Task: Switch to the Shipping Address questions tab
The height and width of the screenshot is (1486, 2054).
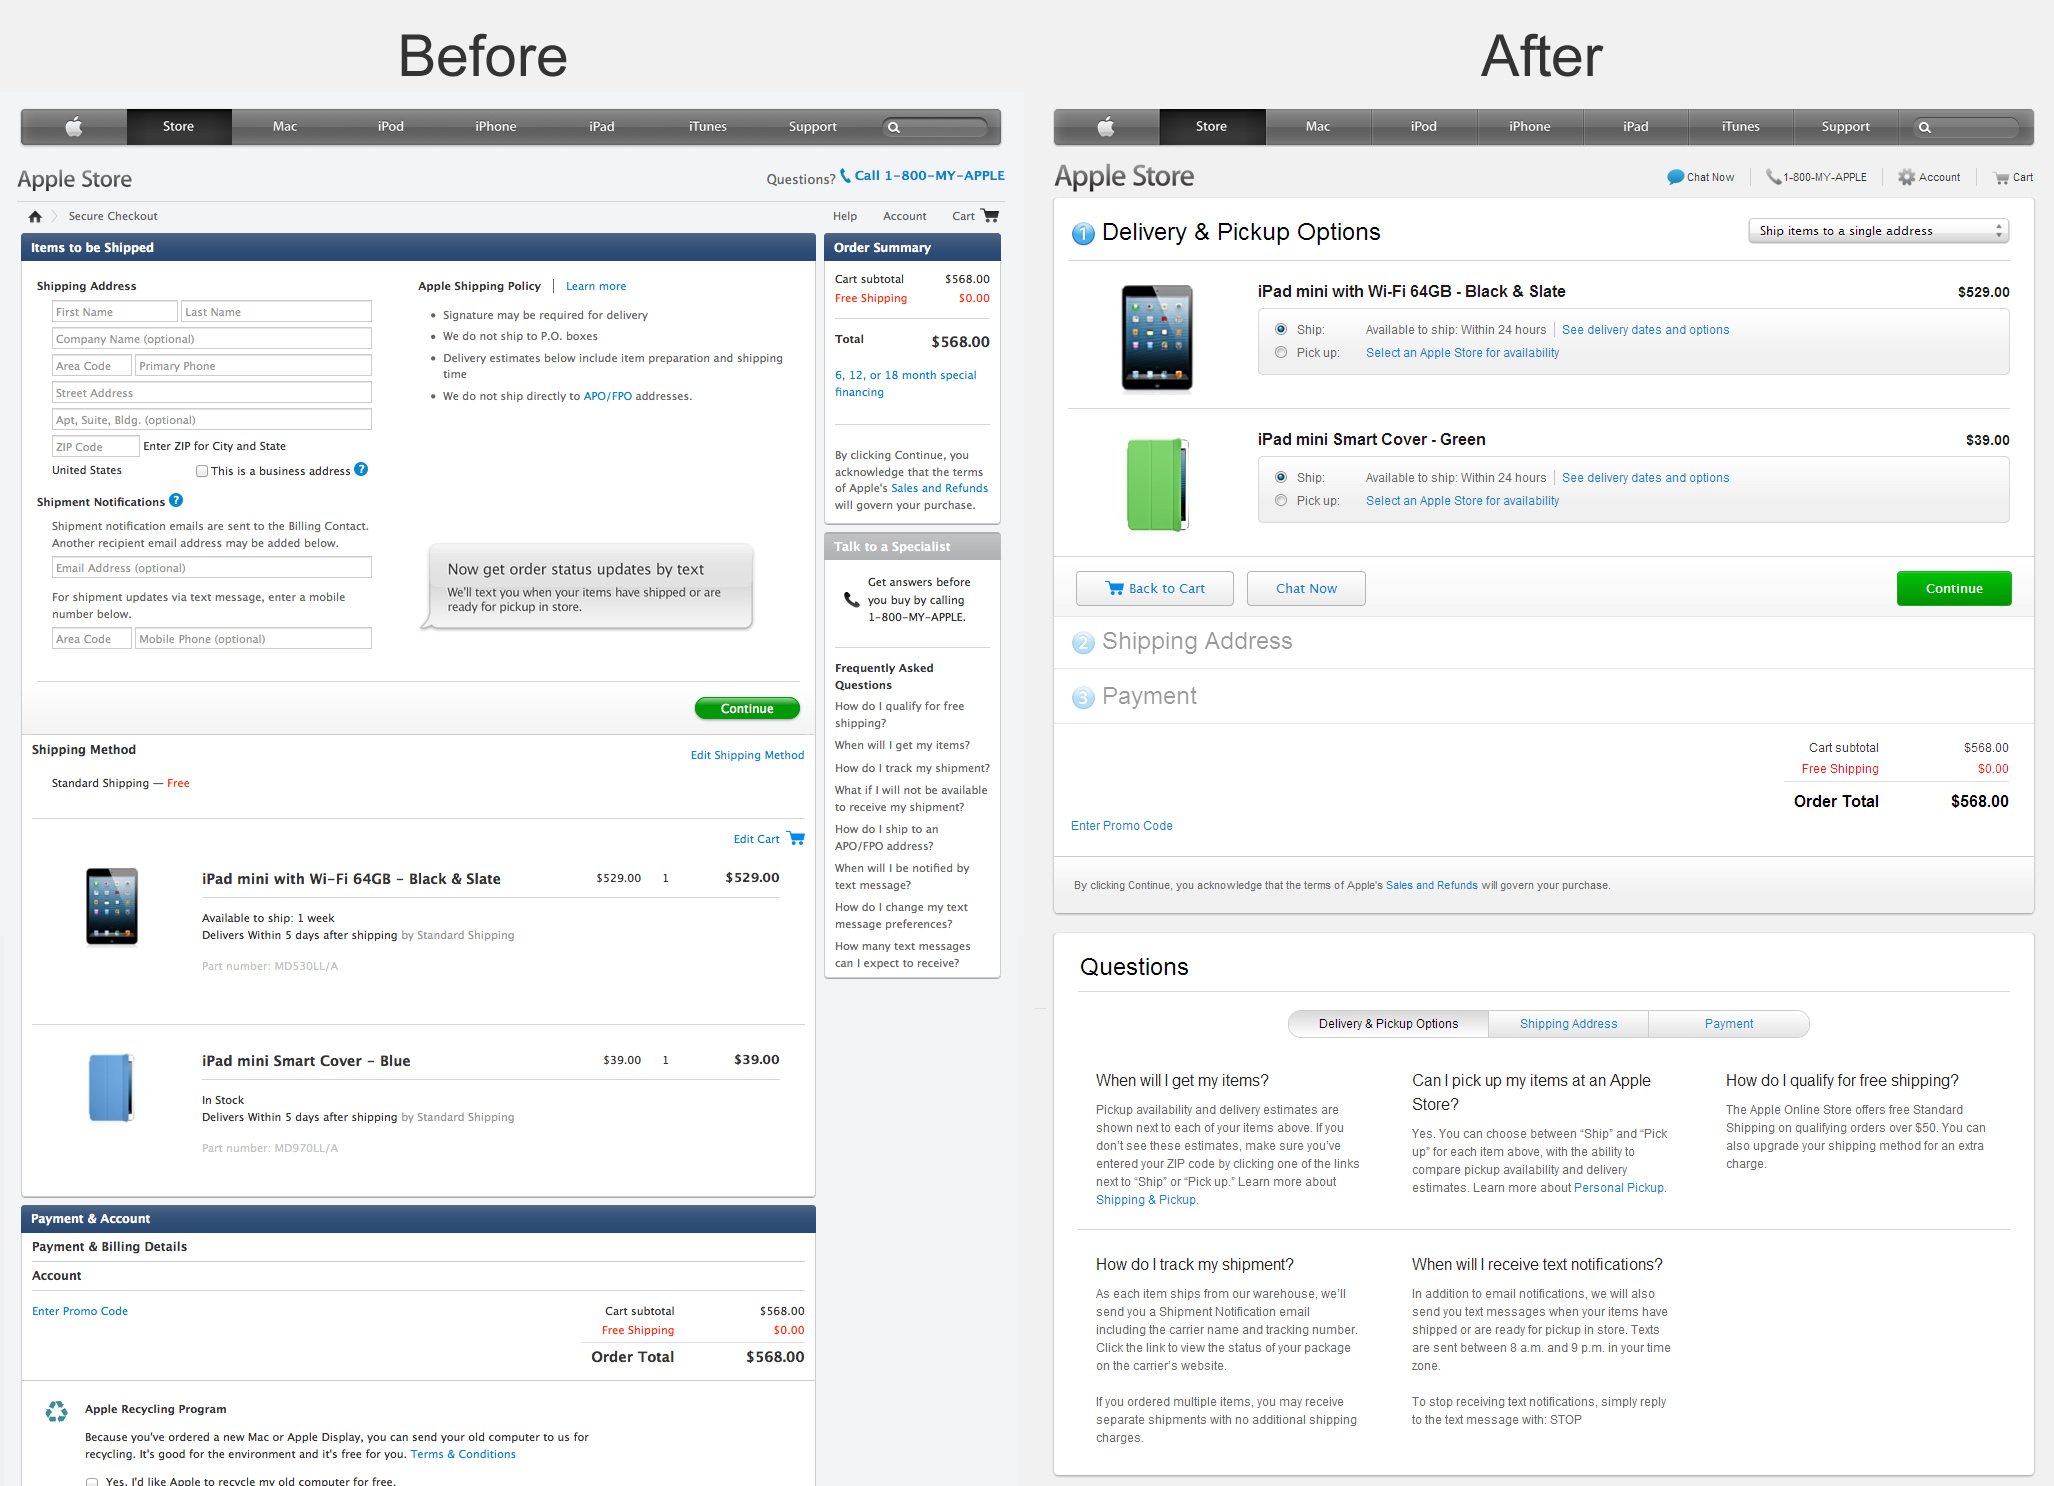Action: 1568,1023
